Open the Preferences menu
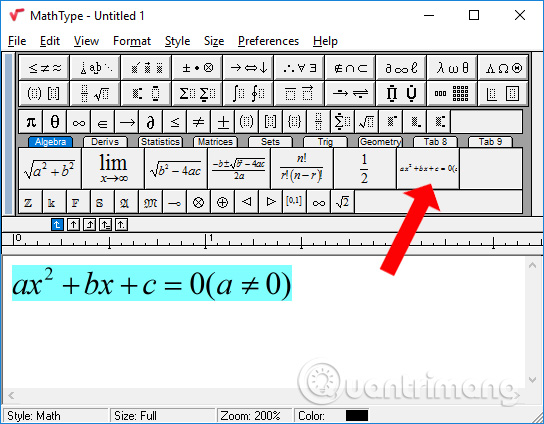 268,41
